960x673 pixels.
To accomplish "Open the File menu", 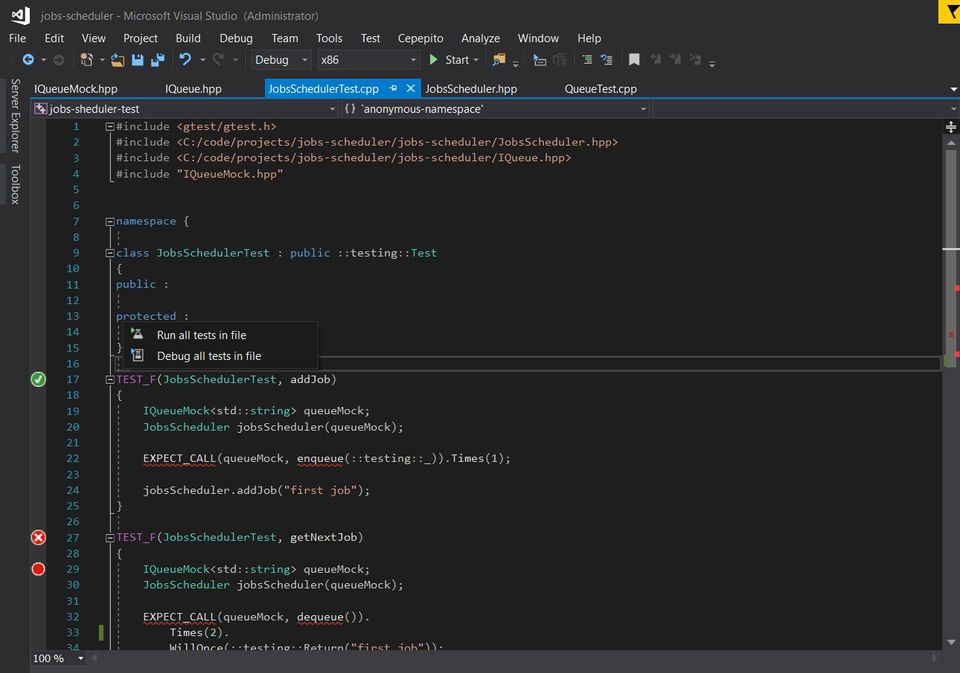I will (17, 38).
